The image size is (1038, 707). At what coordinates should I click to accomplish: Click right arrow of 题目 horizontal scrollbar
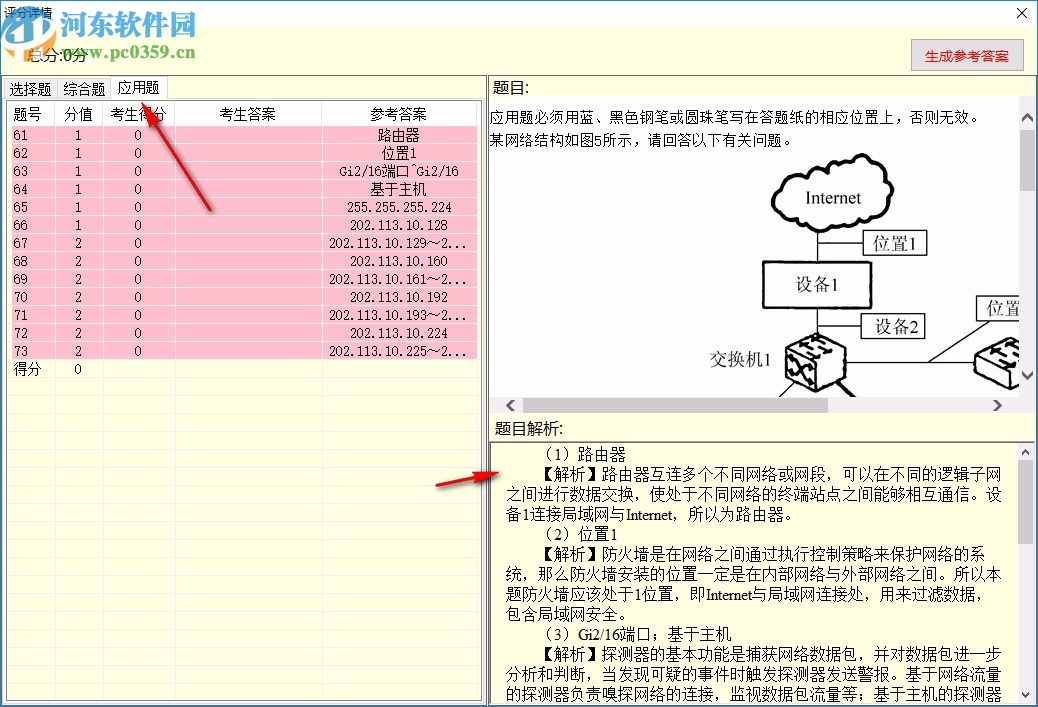click(997, 405)
